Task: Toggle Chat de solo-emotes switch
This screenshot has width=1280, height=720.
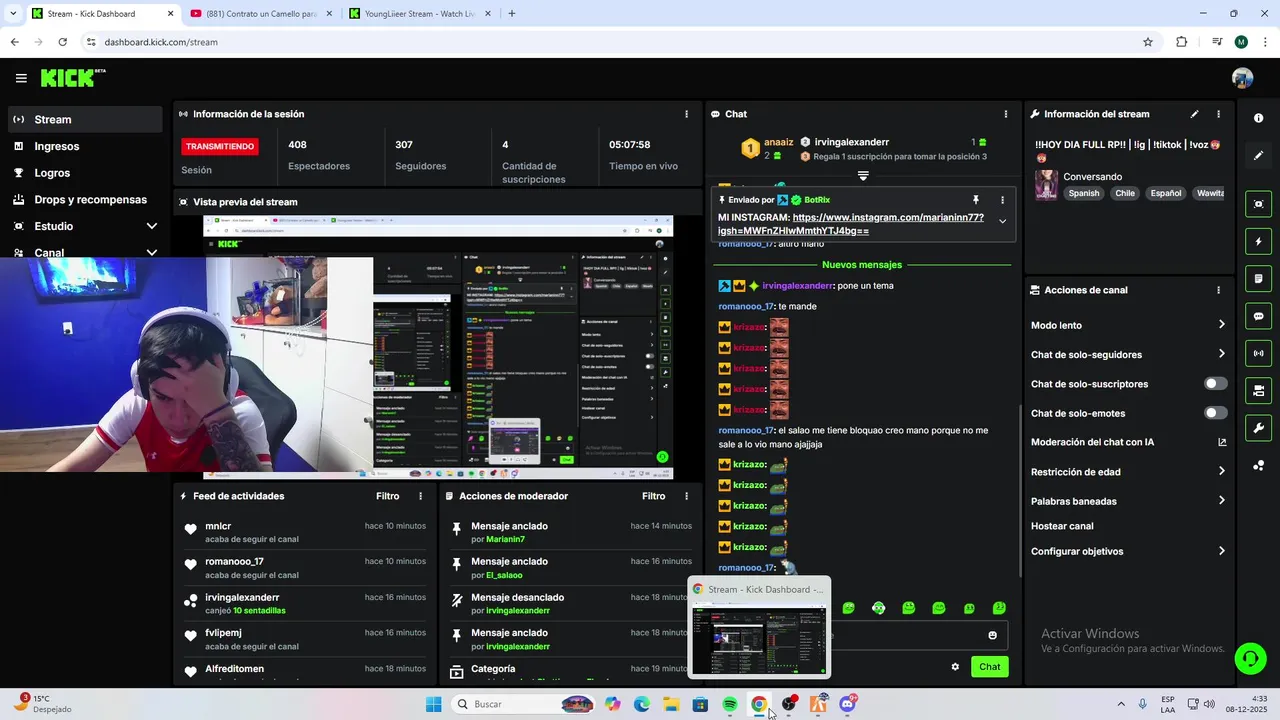Action: click(x=1216, y=413)
